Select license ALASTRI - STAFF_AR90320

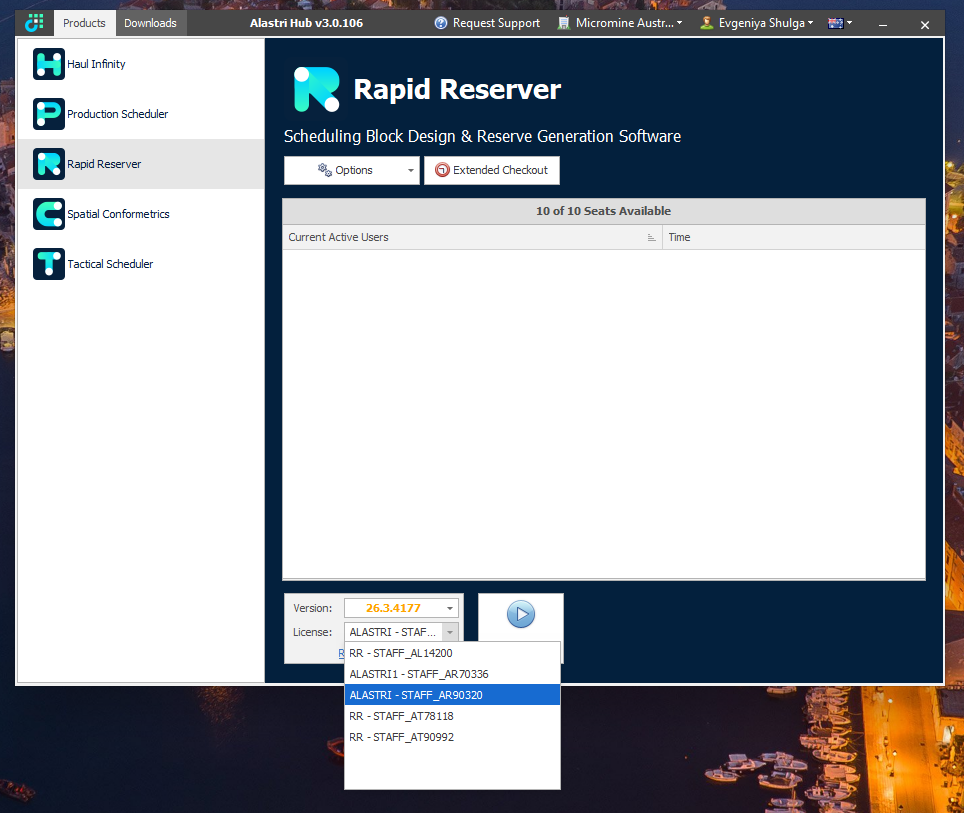452,695
